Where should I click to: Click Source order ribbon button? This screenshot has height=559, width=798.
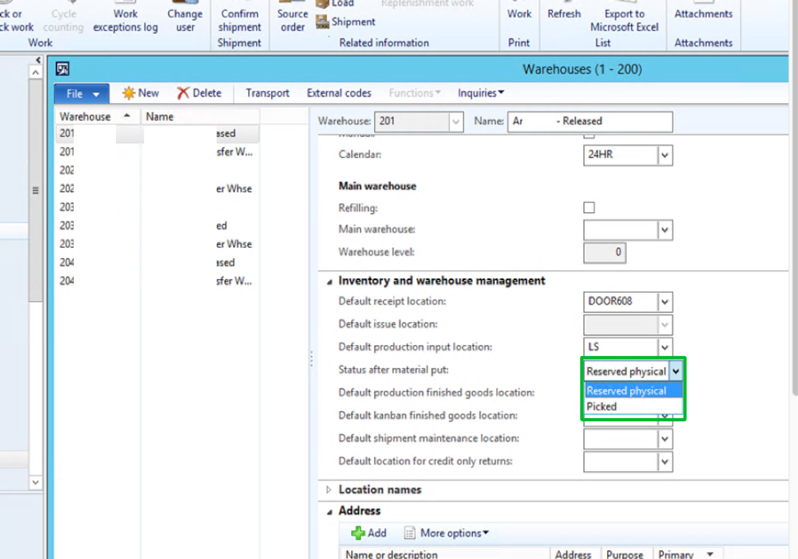pyautogui.click(x=293, y=20)
